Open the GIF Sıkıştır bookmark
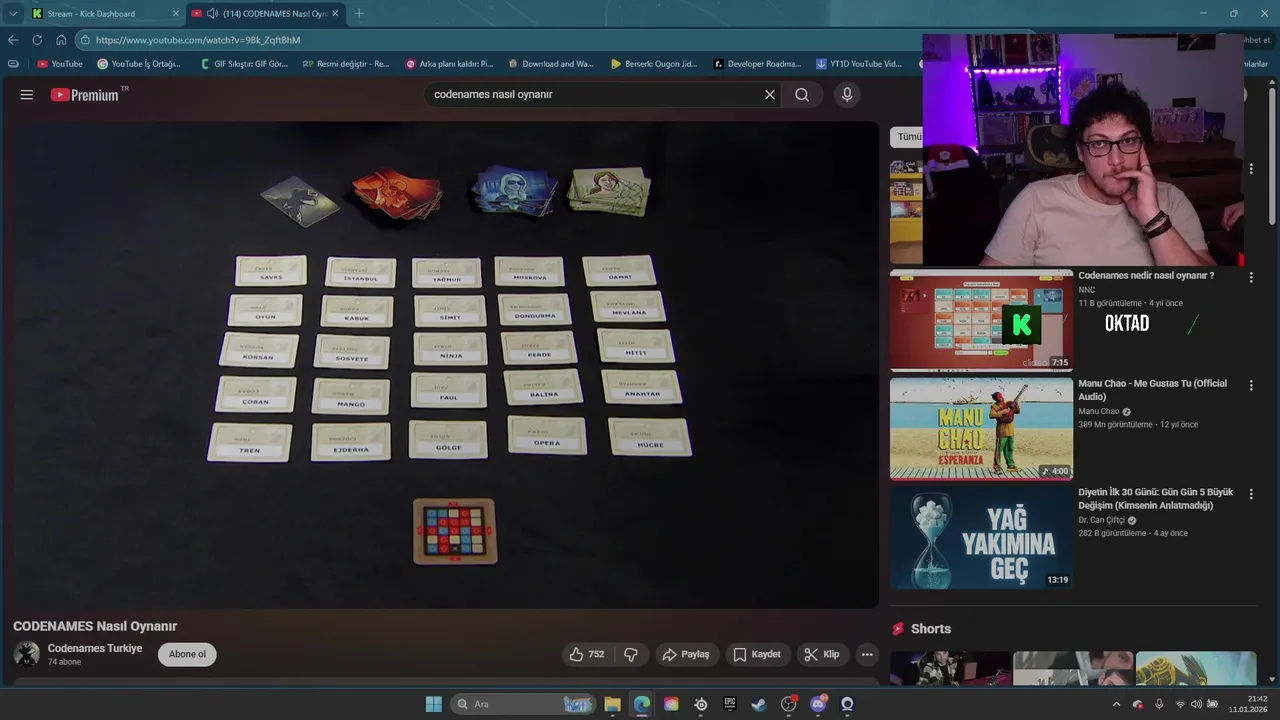 click(x=243, y=63)
